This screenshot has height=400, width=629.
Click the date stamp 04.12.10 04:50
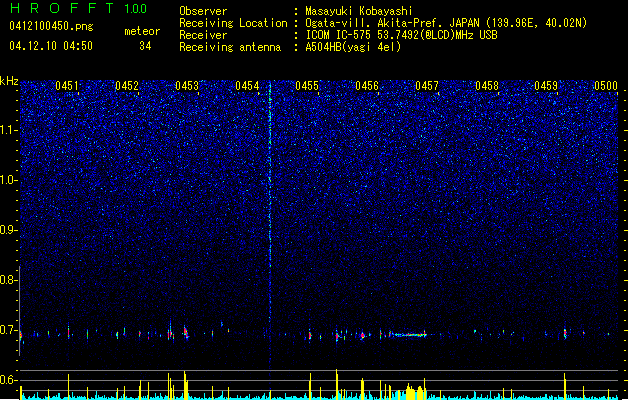coord(51,46)
